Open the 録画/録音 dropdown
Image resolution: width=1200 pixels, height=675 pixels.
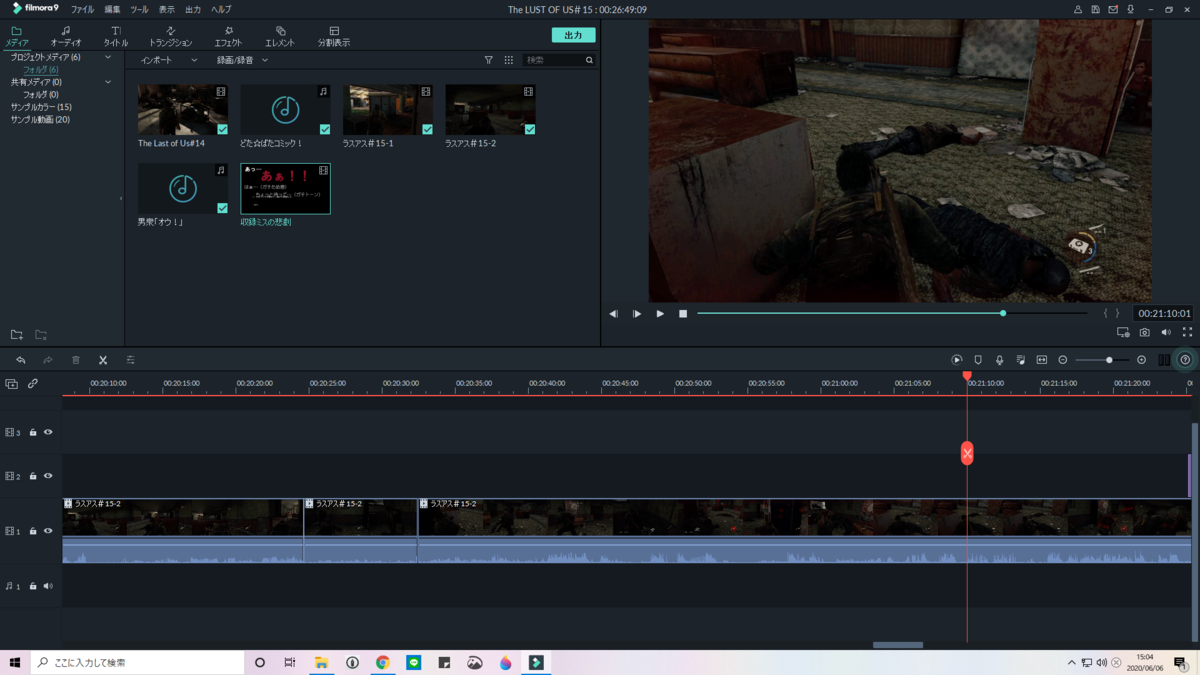pos(242,60)
